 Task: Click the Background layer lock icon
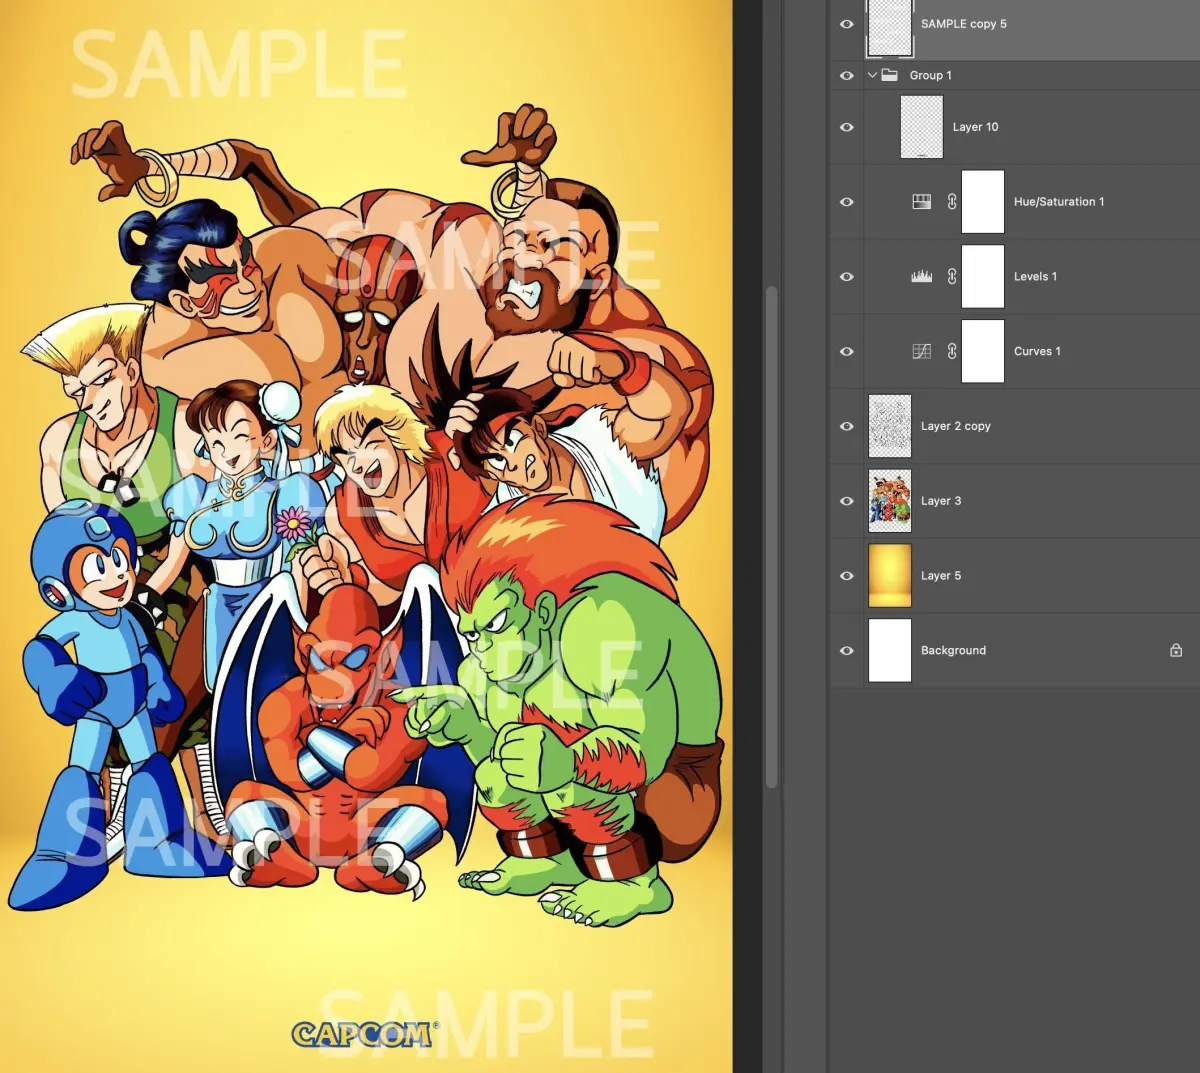click(x=1176, y=650)
